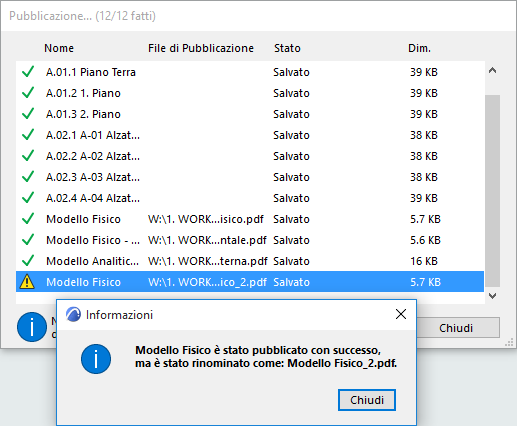
Task: Click the Stato column header
Action: tap(287, 48)
